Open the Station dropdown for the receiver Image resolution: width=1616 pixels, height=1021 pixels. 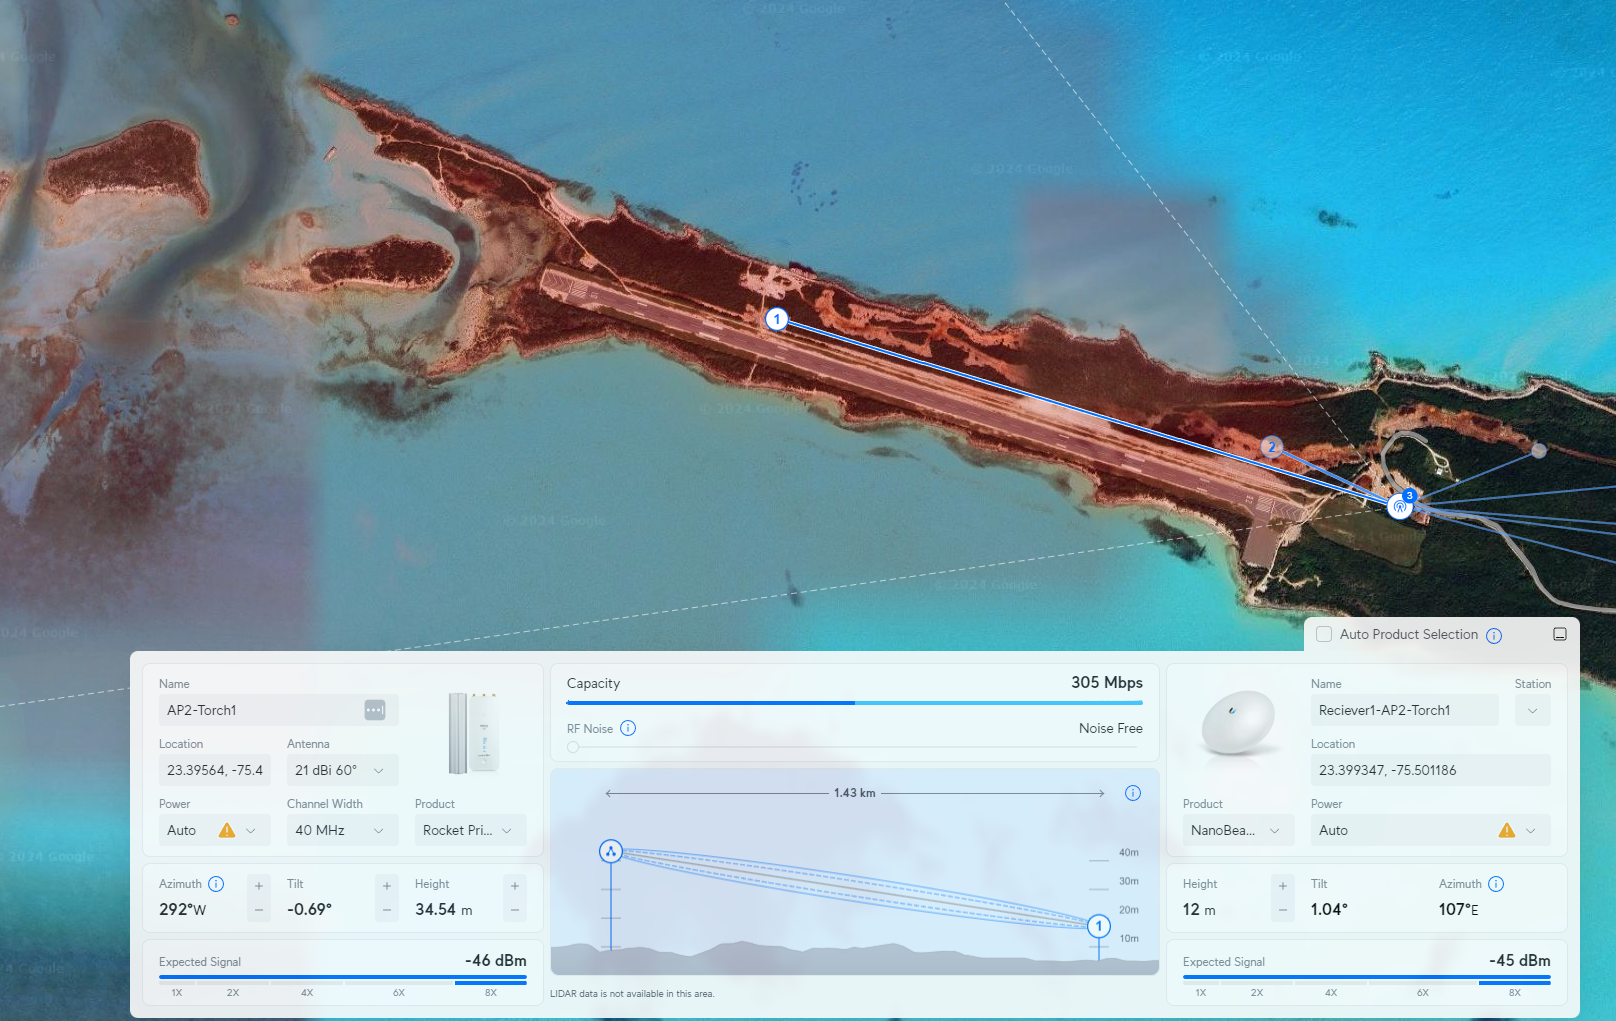[x=1532, y=710]
